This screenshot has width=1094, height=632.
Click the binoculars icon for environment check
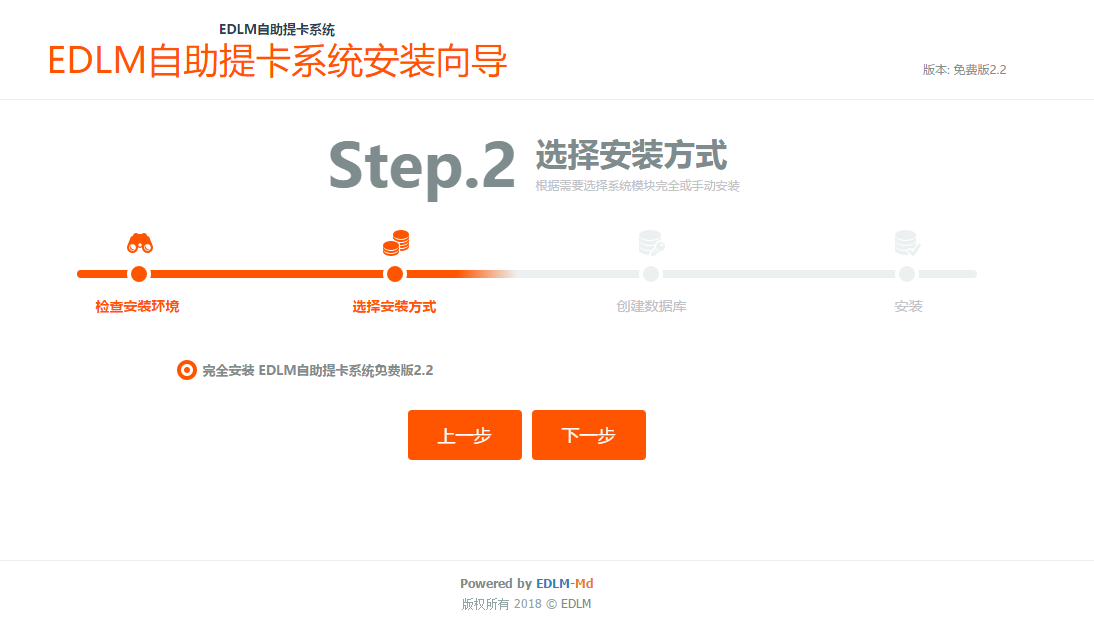(x=140, y=243)
